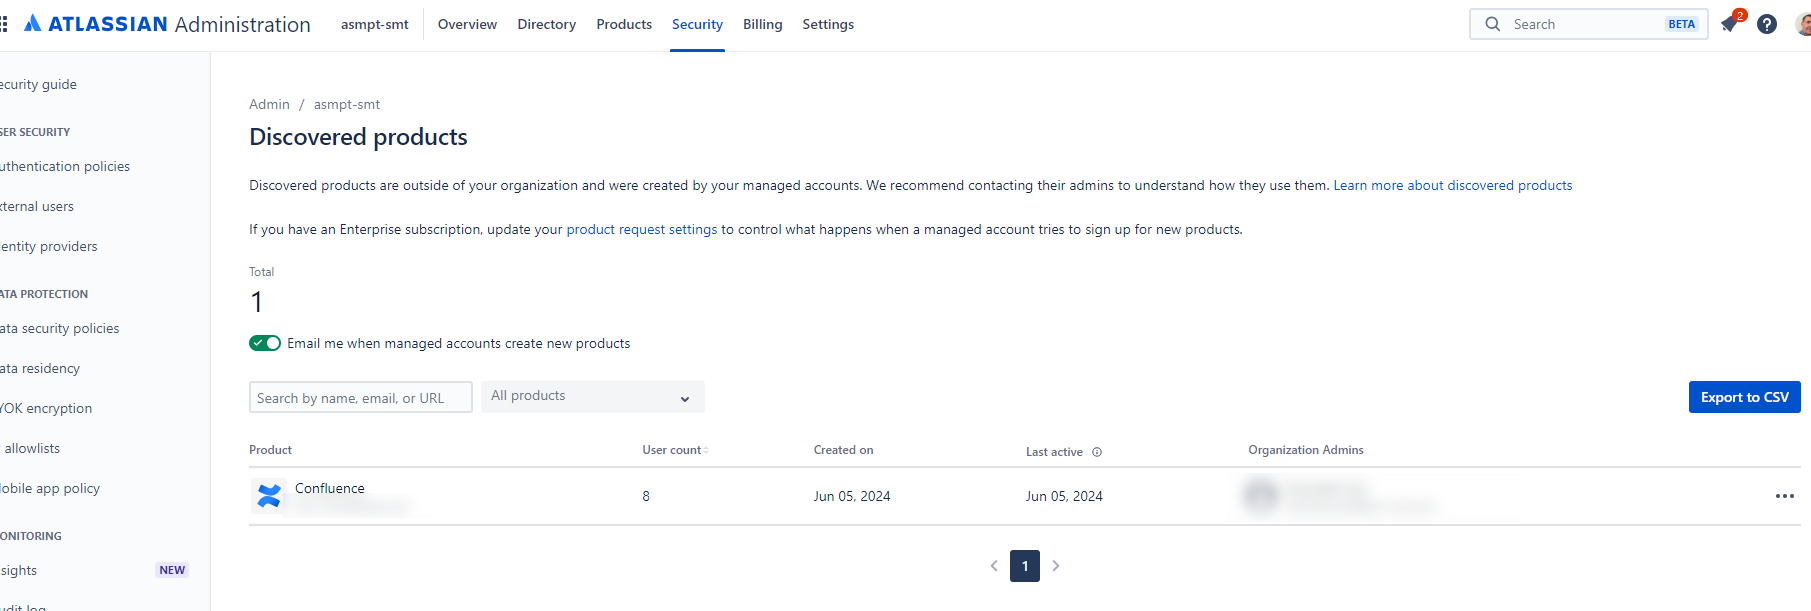The image size is (1811, 611).
Task: Open asmpt-smt organization switcher
Action: tap(375, 24)
